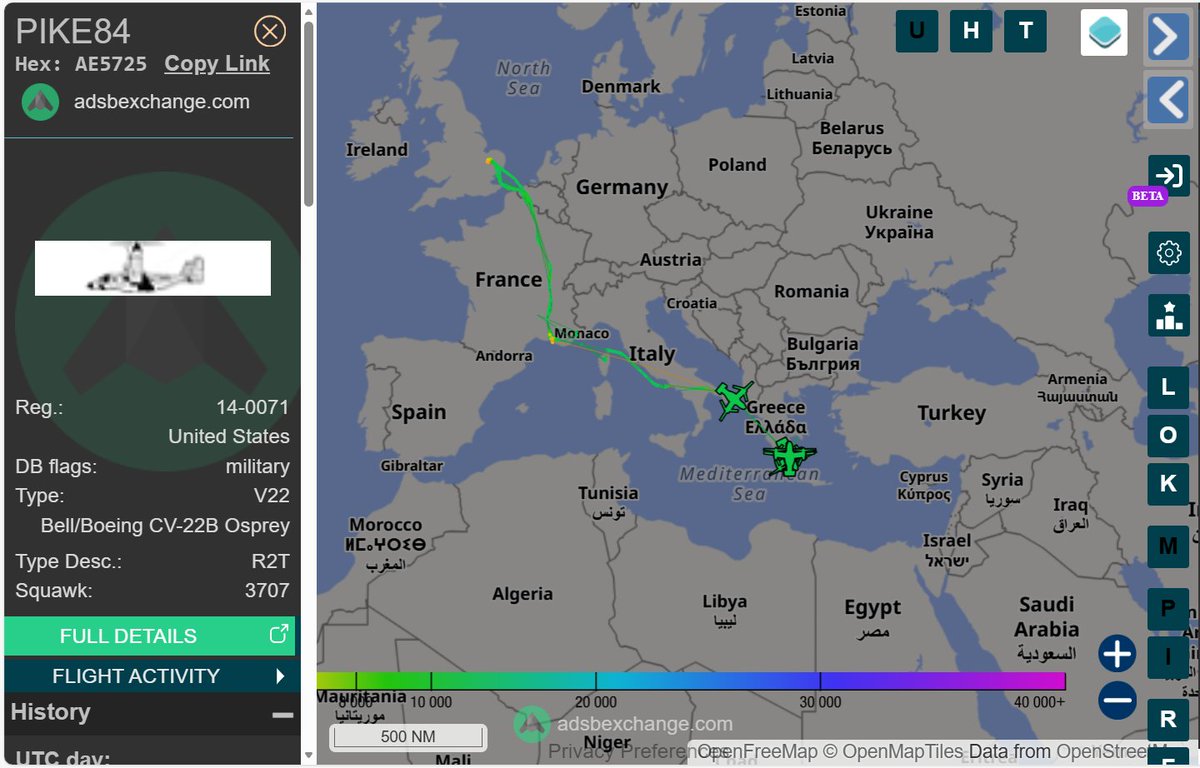Screen dimensions: 1200x768
Task: Toggle the M map option button
Action: tap(1168, 547)
